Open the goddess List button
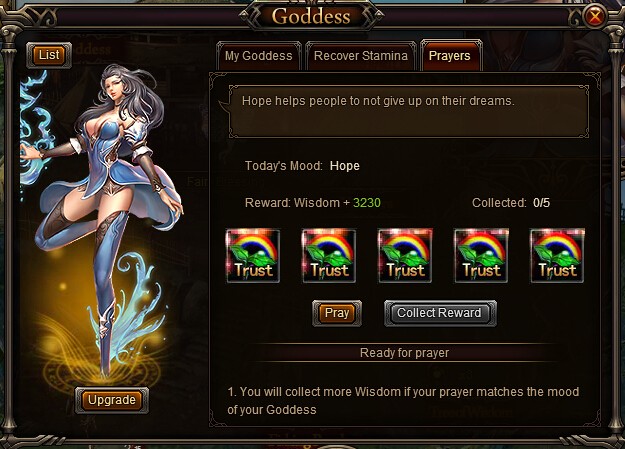 (49, 55)
